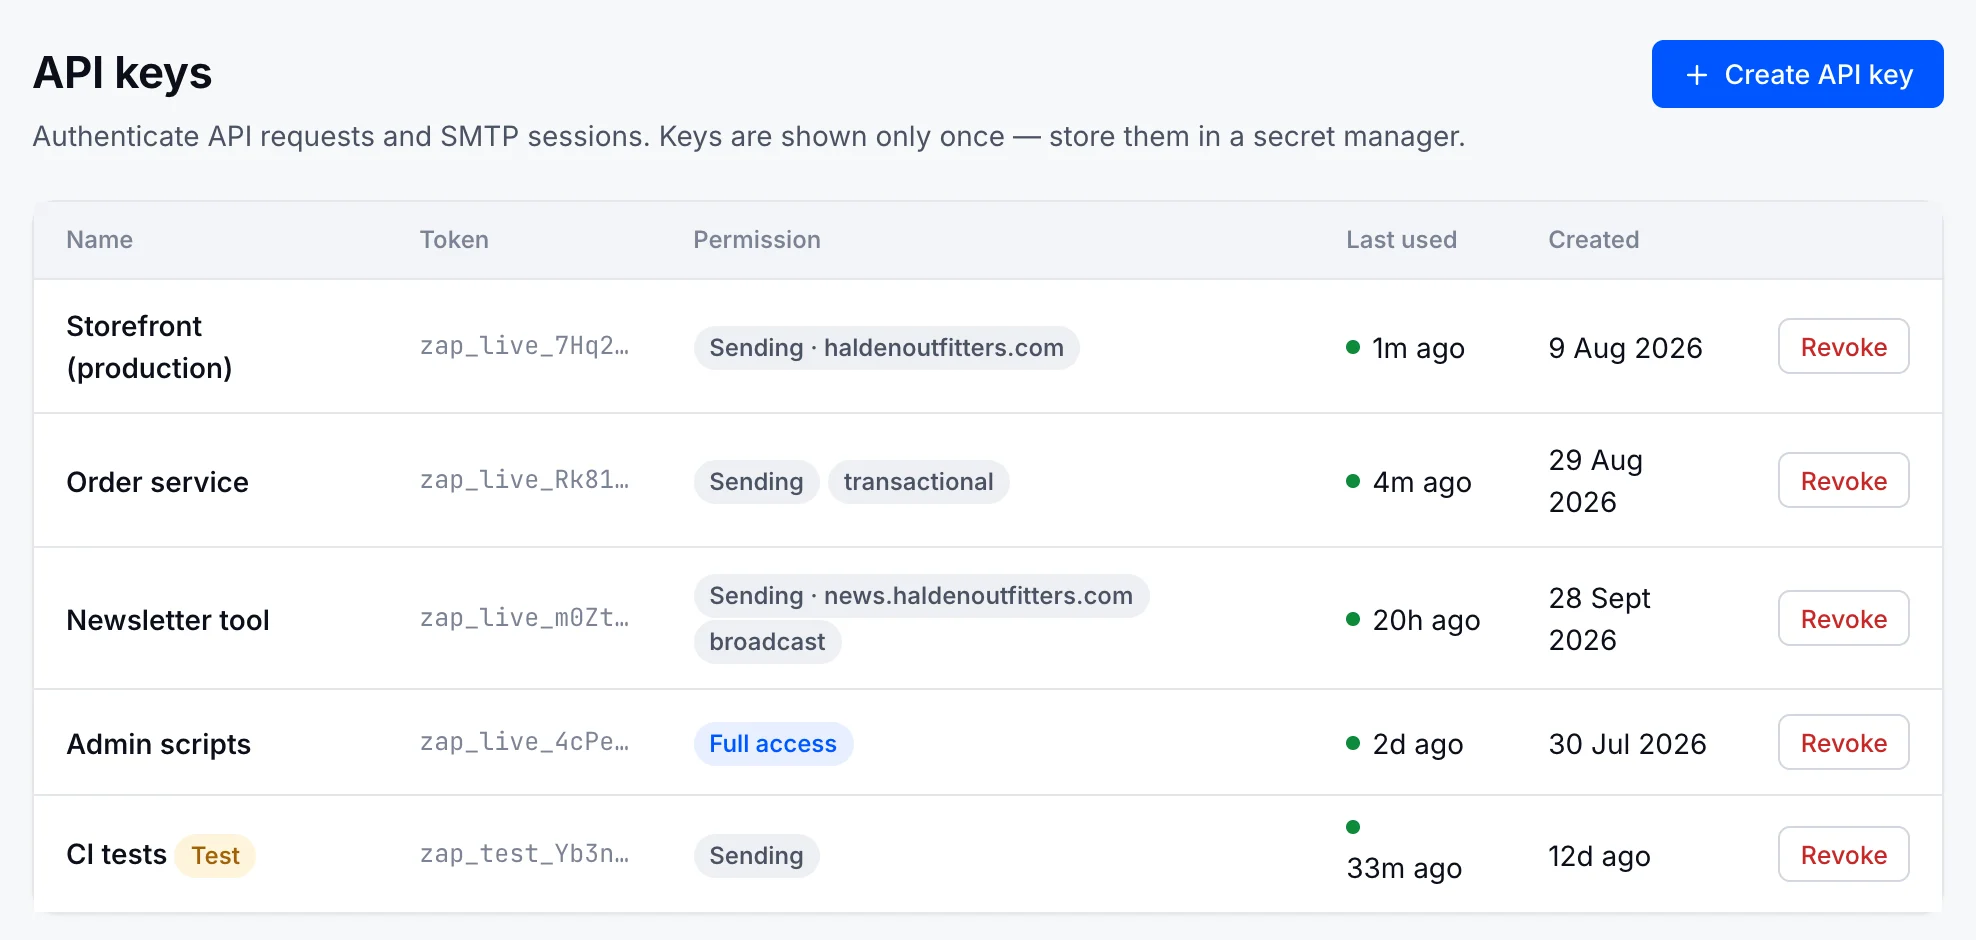
Task: Click the green status dot beside 1m ago
Action: coord(1353,347)
